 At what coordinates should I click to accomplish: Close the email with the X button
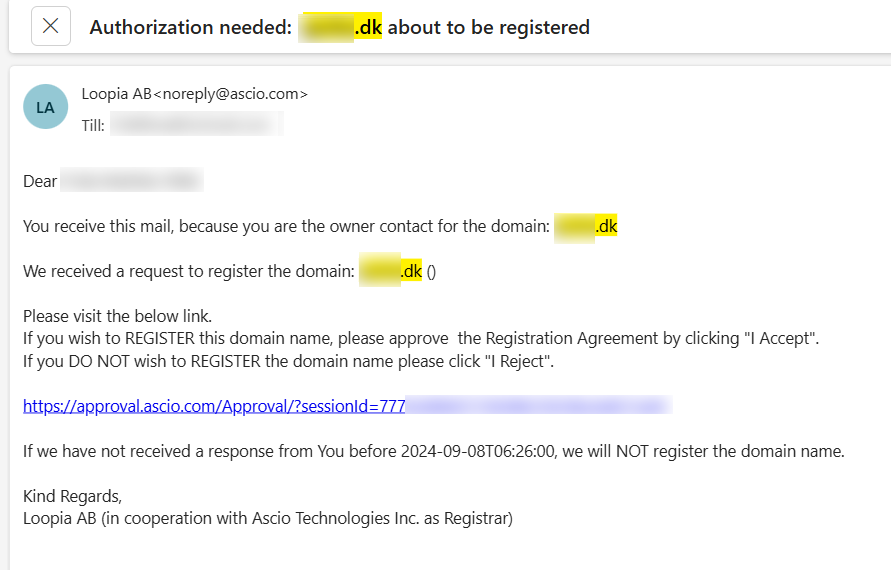[51, 26]
